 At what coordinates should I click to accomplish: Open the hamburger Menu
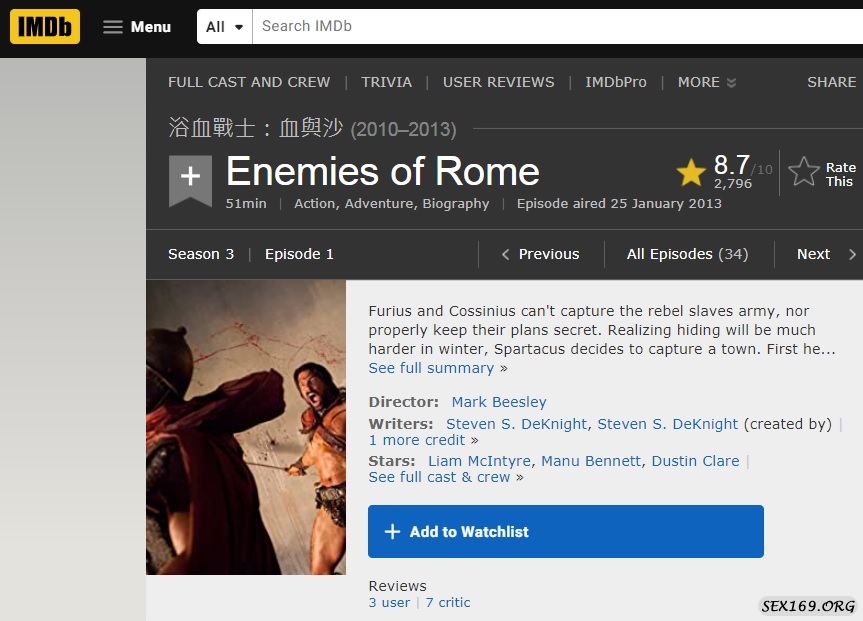pyautogui.click(x=137, y=27)
